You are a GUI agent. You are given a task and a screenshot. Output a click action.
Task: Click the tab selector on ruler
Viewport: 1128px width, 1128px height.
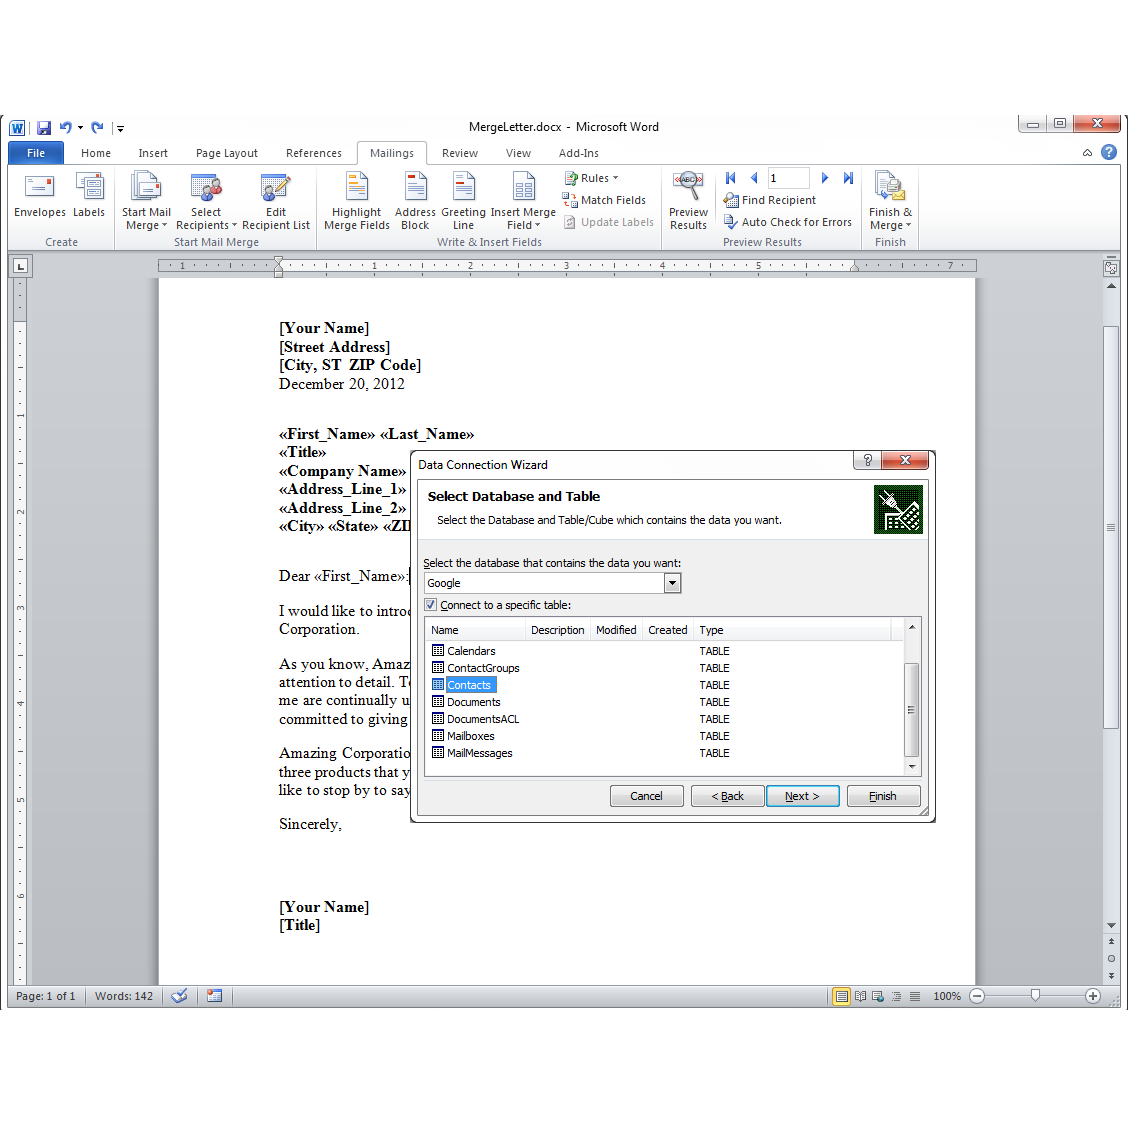pos(20,266)
